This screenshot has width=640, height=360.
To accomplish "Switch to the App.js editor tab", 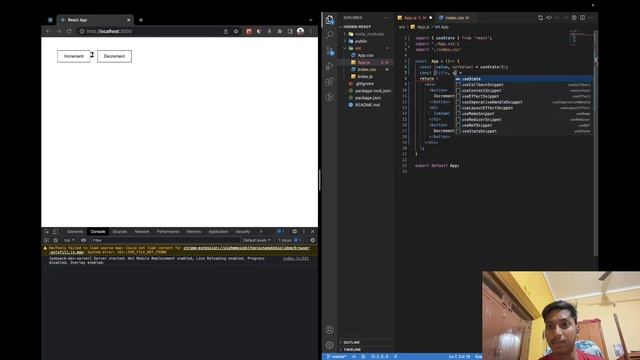I will pyautogui.click(x=414, y=18).
